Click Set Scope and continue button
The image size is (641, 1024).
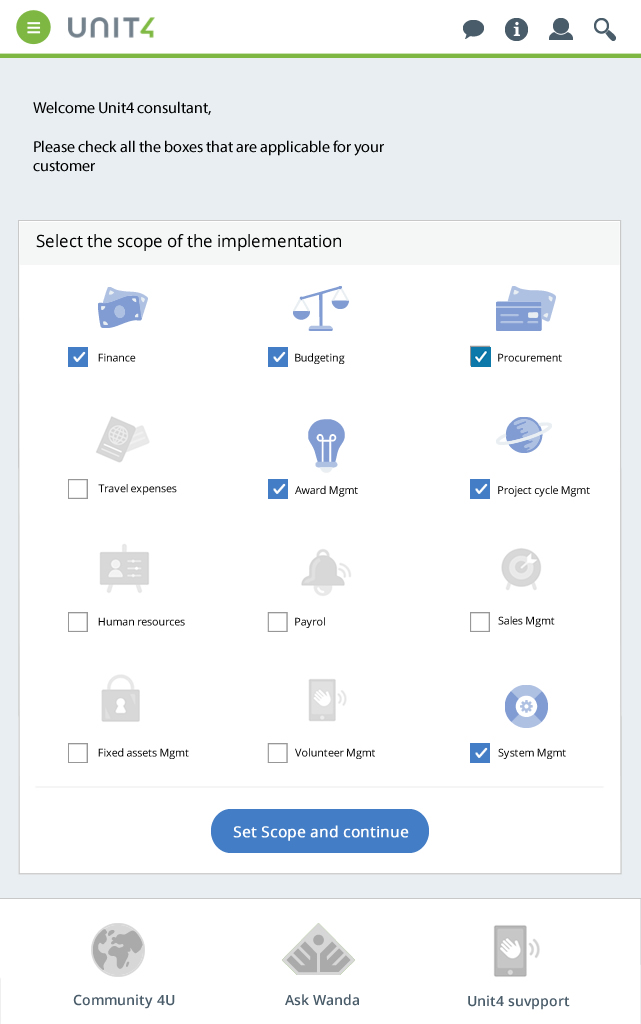[320, 831]
